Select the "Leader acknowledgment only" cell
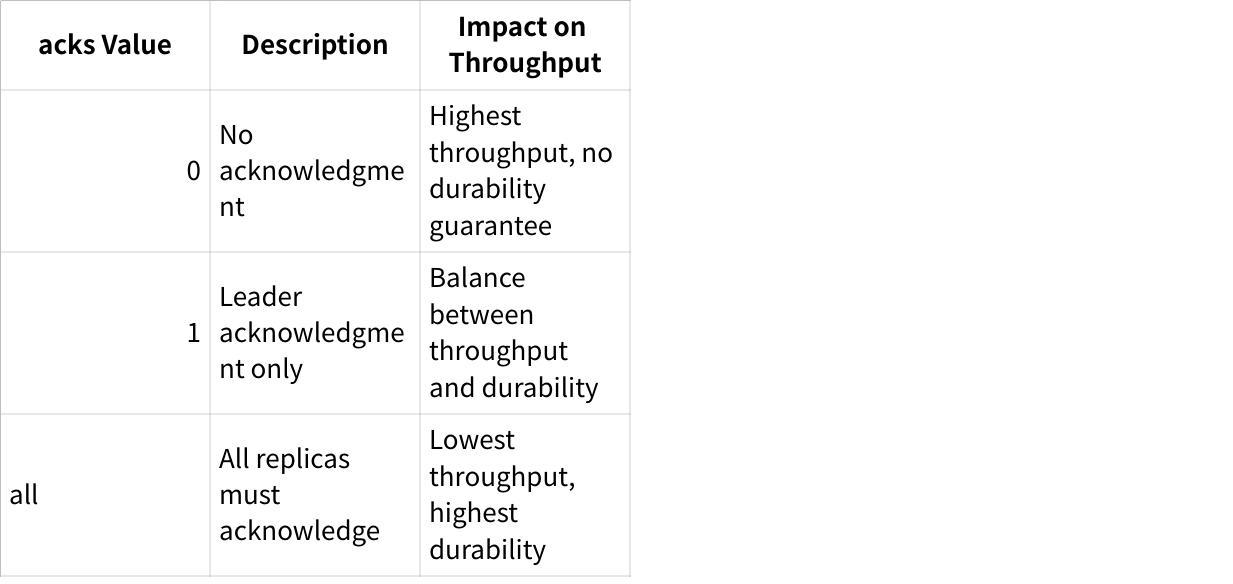The width and height of the screenshot is (1233, 584). point(312,333)
